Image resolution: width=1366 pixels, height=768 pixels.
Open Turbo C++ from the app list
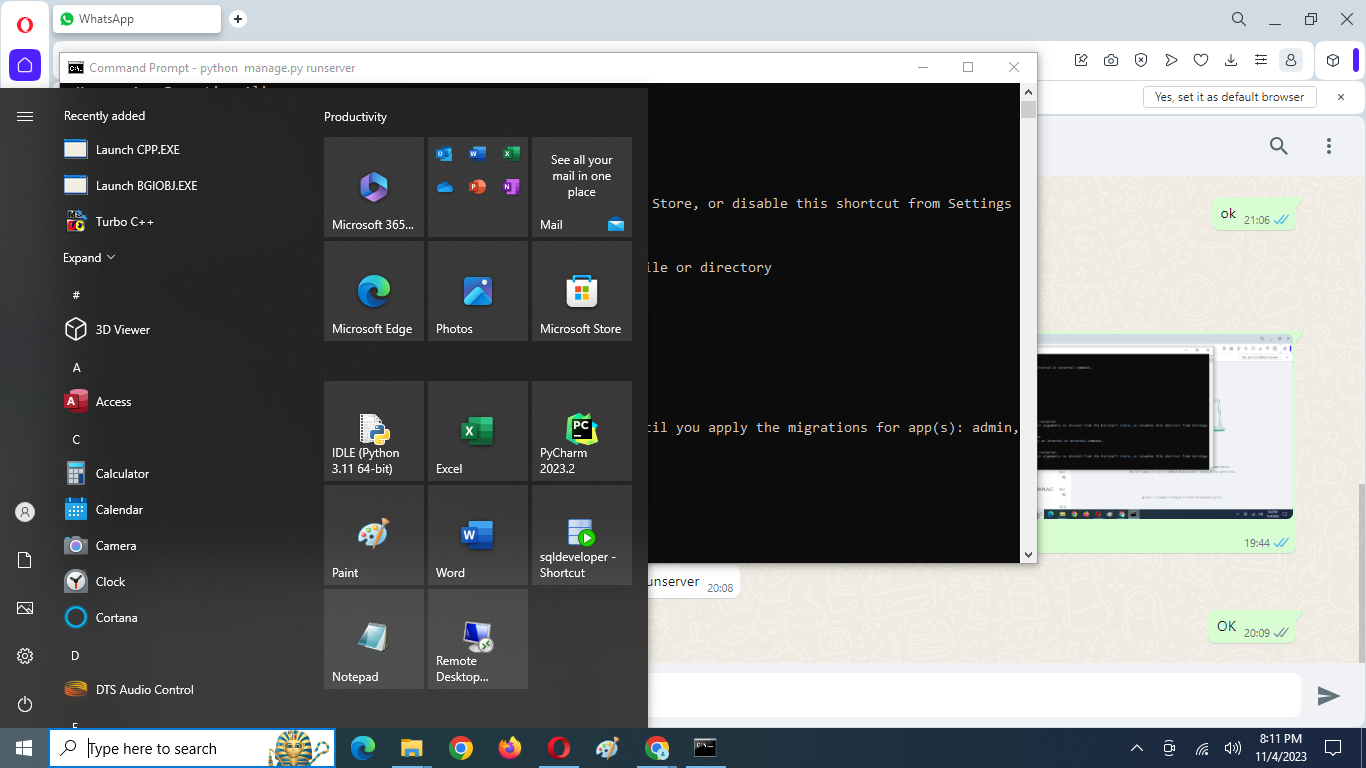(x=124, y=221)
